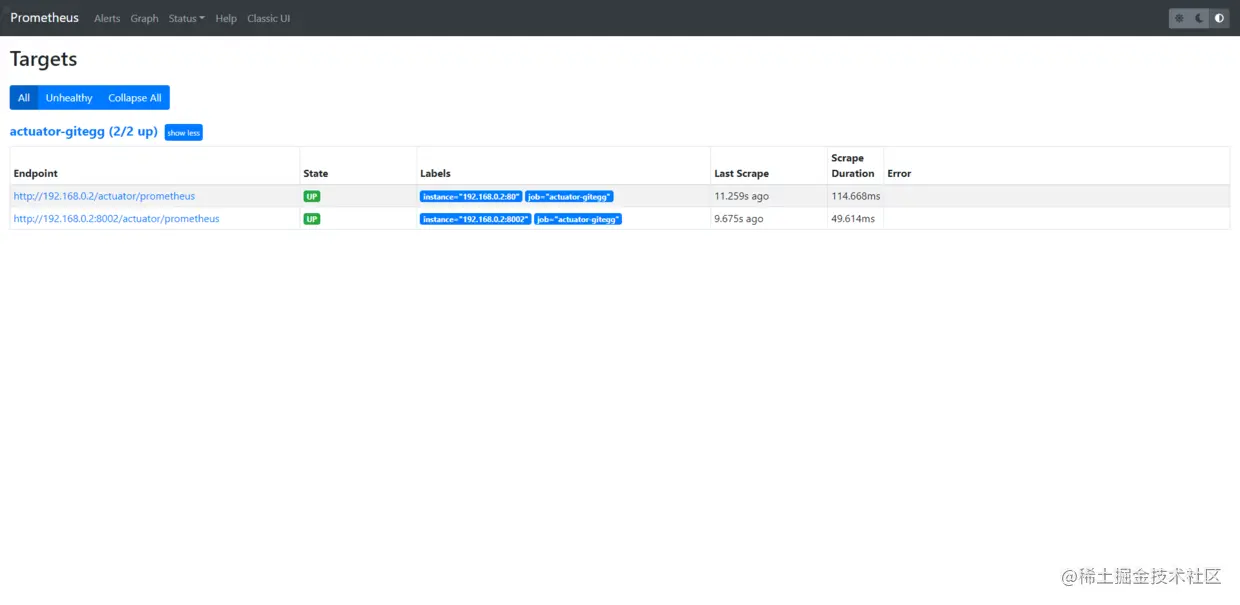The height and width of the screenshot is (605, 1240).
Task: Click the instance="192.168.0.2:80" label badge
Action: click(x=471, y=197)
